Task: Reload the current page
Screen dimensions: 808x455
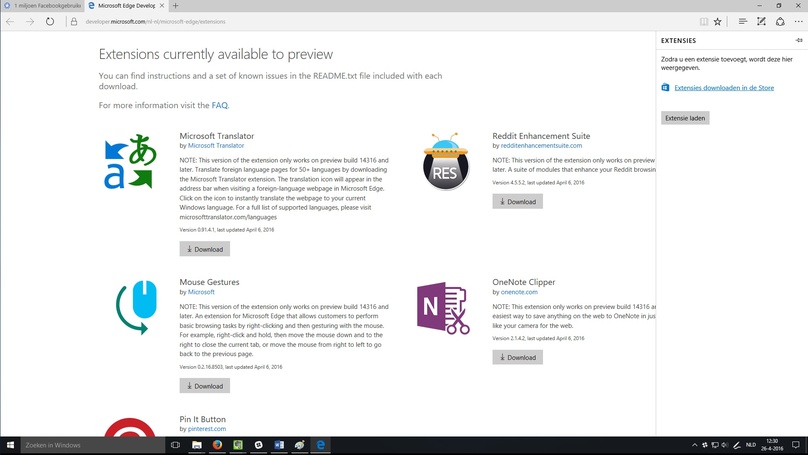Action: click(x=50, y=22)
